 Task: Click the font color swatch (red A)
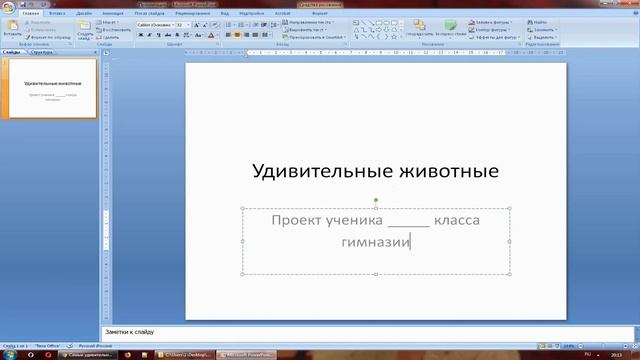click(211, 36)
